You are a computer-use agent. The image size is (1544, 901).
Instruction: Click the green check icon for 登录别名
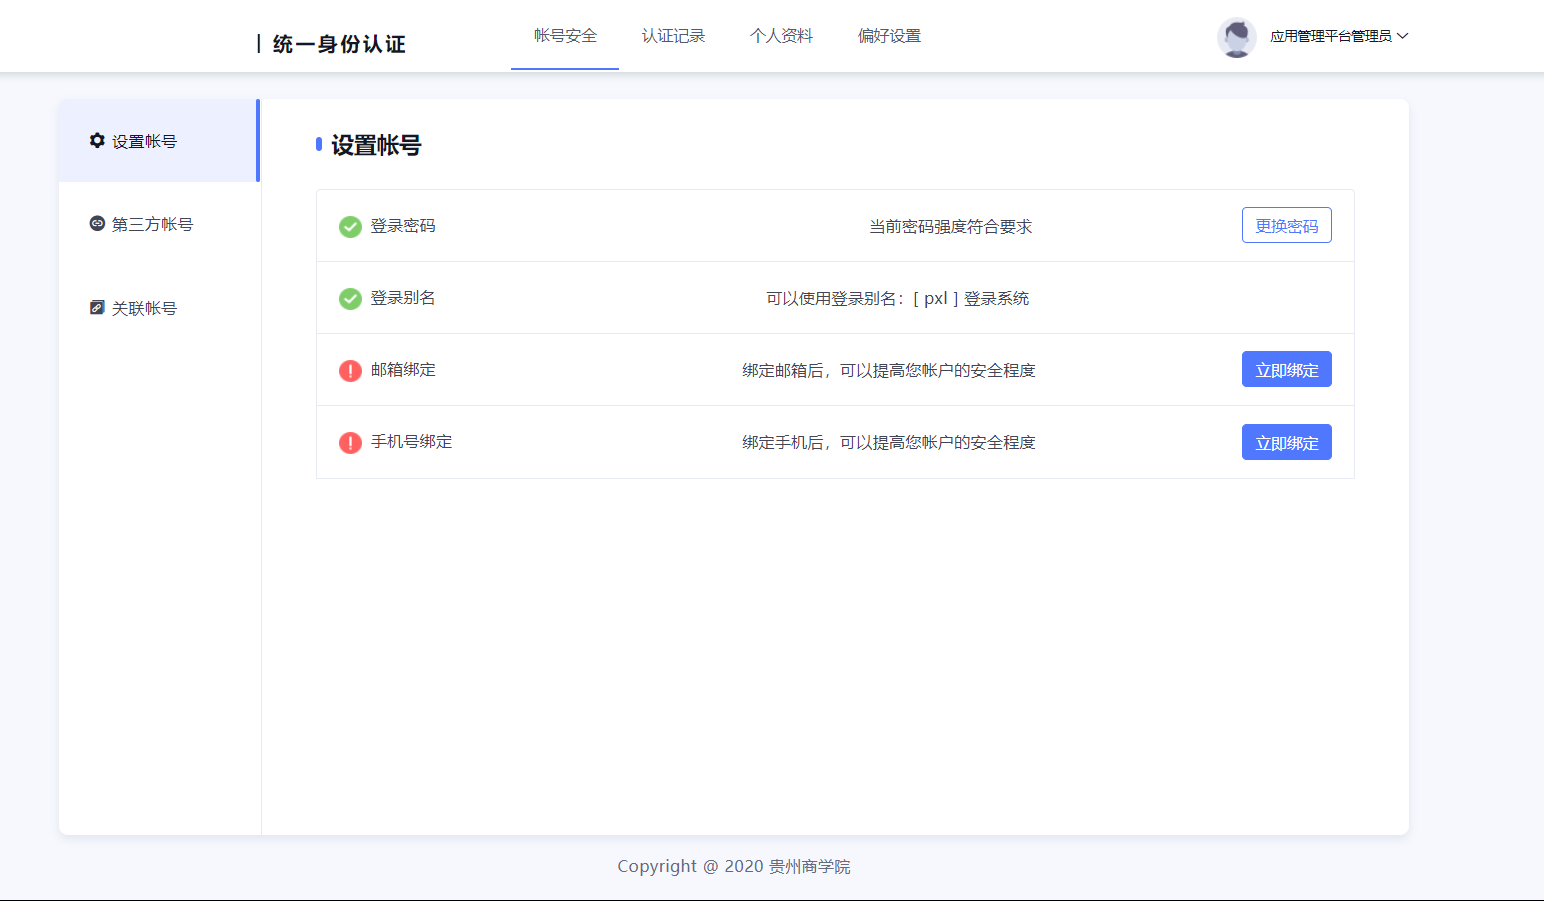coord(350,299)
